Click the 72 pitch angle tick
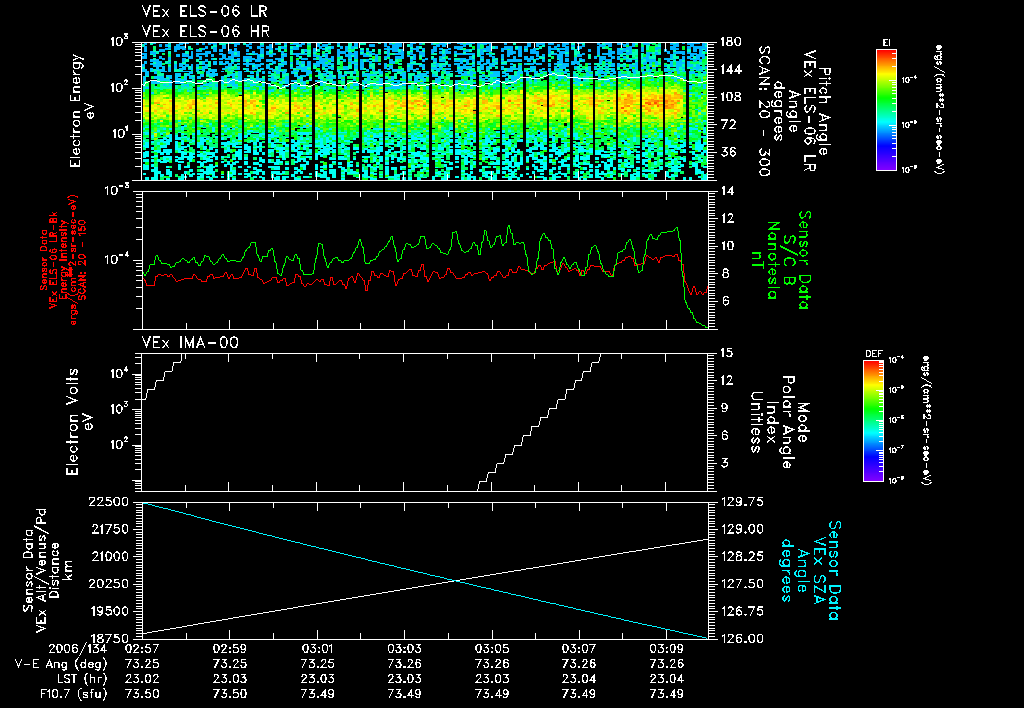Screen dimensions: 1024x708 click(x=728, y=124)
